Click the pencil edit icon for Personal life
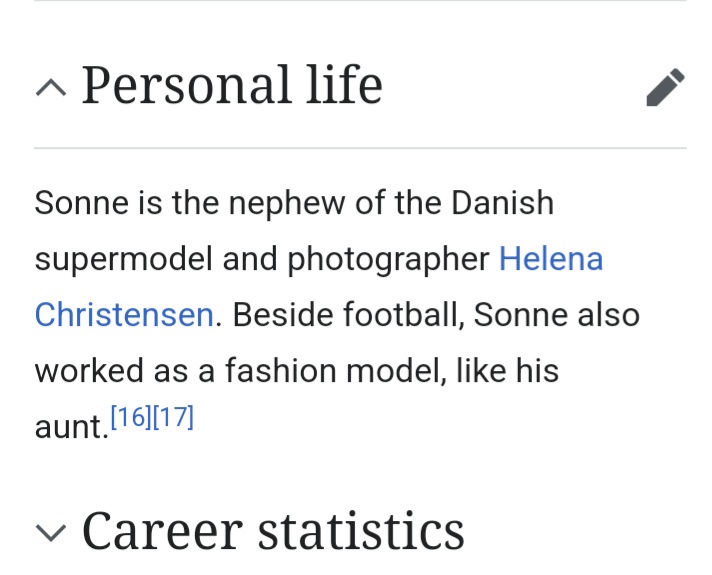 point(665,87)
